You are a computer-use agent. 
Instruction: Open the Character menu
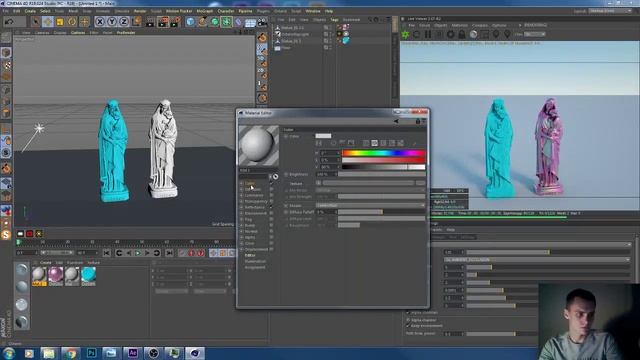tap(226, 11)
